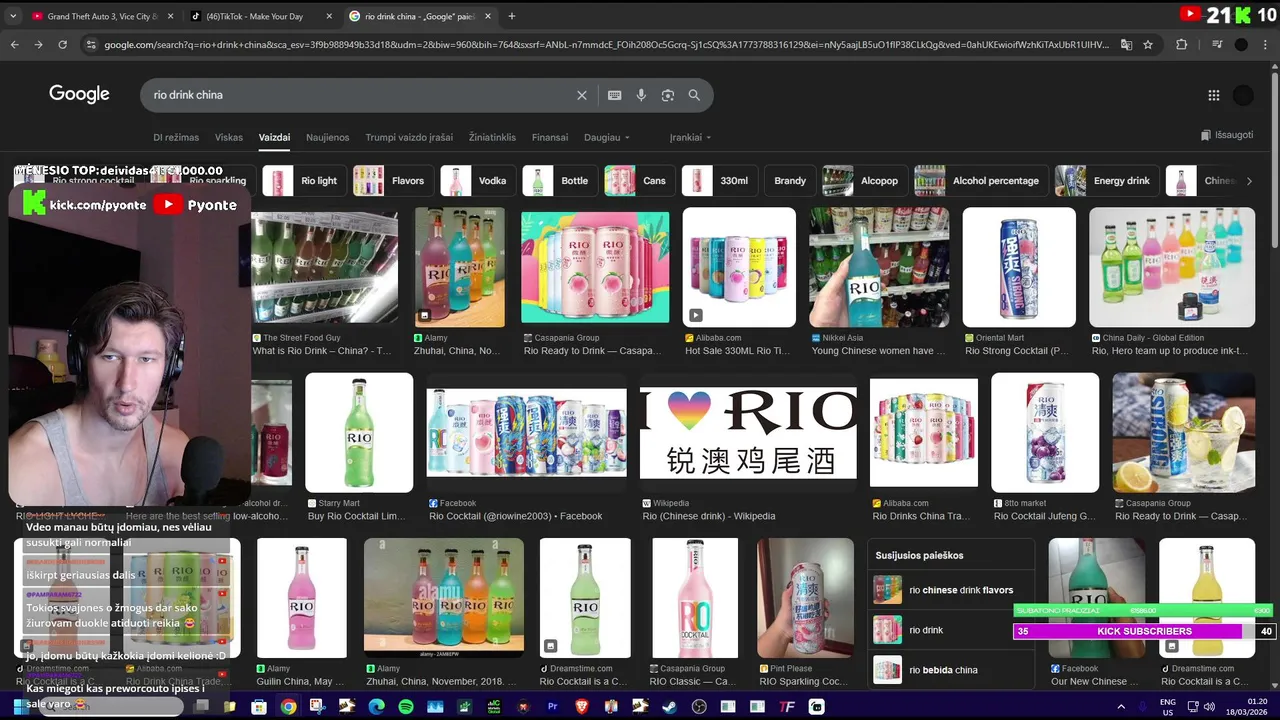
Task: Bookmark this page with the star icon
Action: coord(1148,44)
